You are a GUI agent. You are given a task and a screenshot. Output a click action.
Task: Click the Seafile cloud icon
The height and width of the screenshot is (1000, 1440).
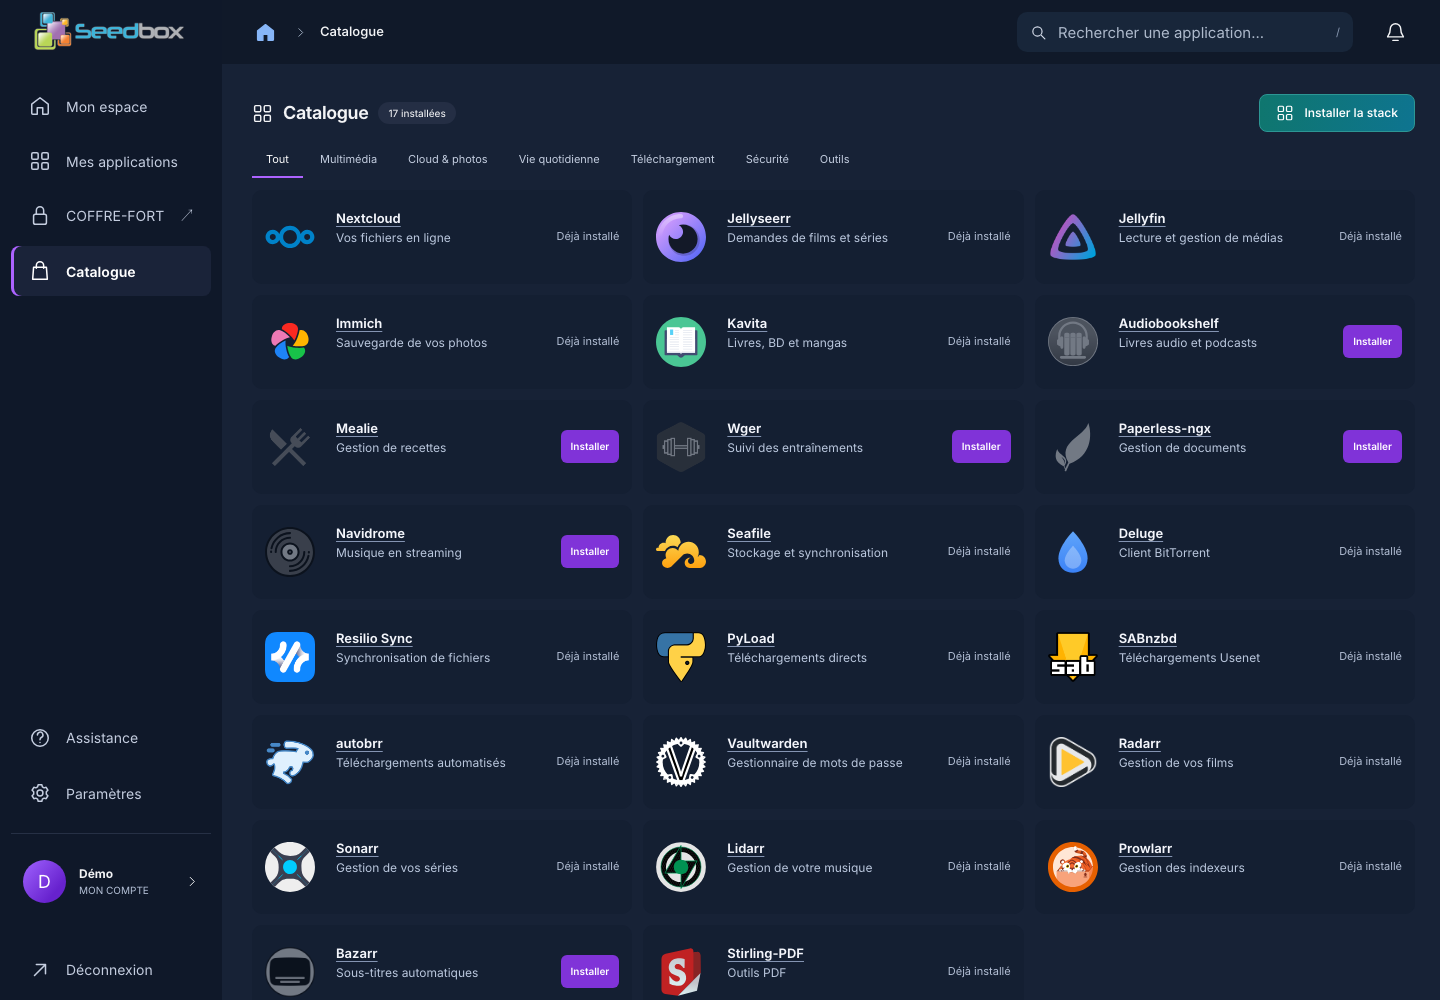pyautogui.click(x=681, y=552)
